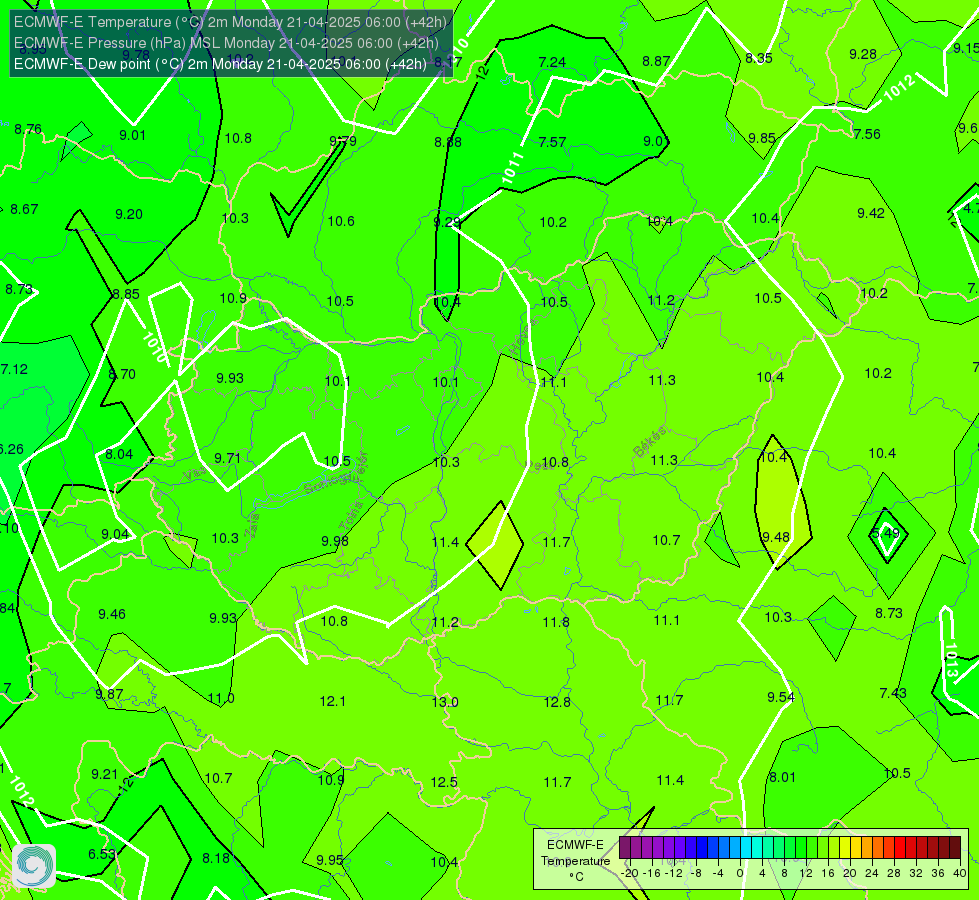Click the 7.12 temperature value
The image size is (979, 900).
pos(14,369)
